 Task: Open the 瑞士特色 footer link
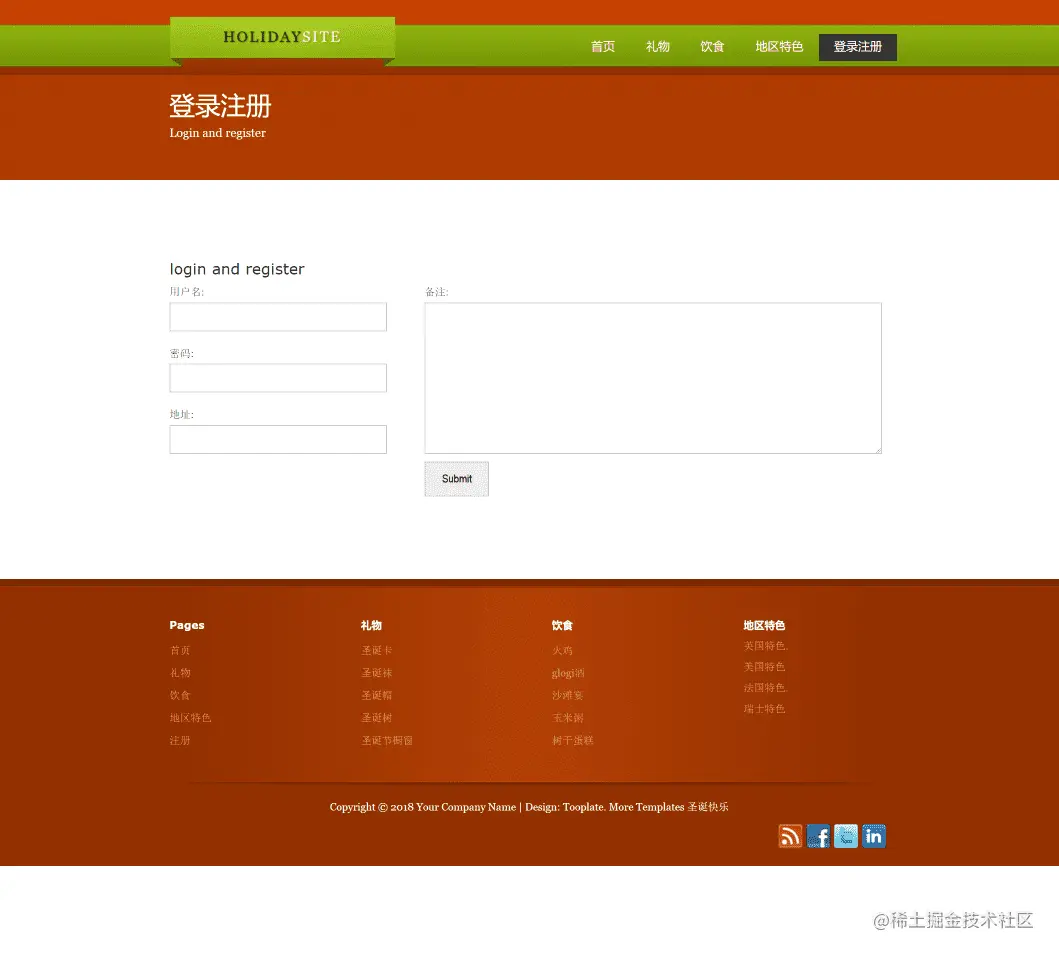click(765, 709)
